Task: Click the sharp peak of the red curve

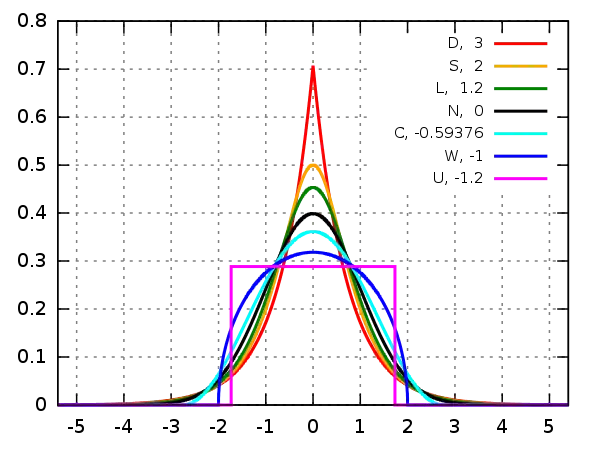Action: 314,68
